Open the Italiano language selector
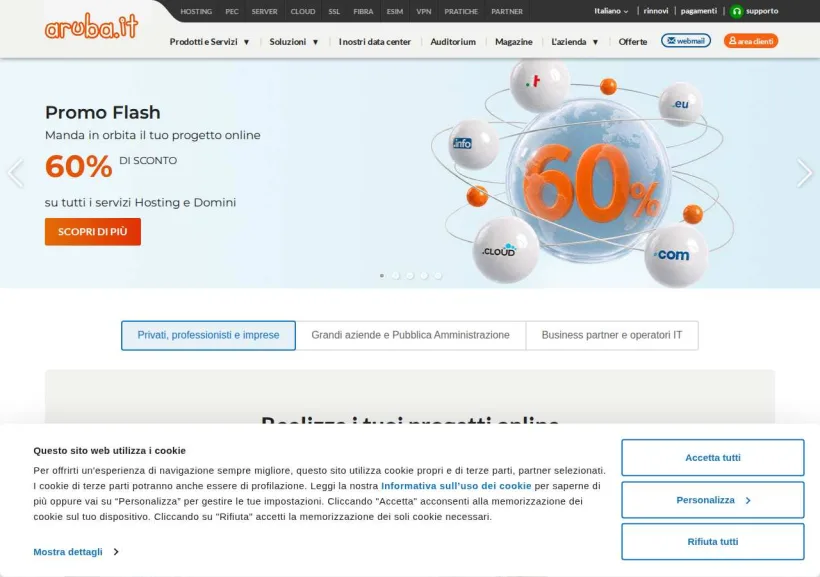The image size is (820, 577). click(x=611, y=11)
